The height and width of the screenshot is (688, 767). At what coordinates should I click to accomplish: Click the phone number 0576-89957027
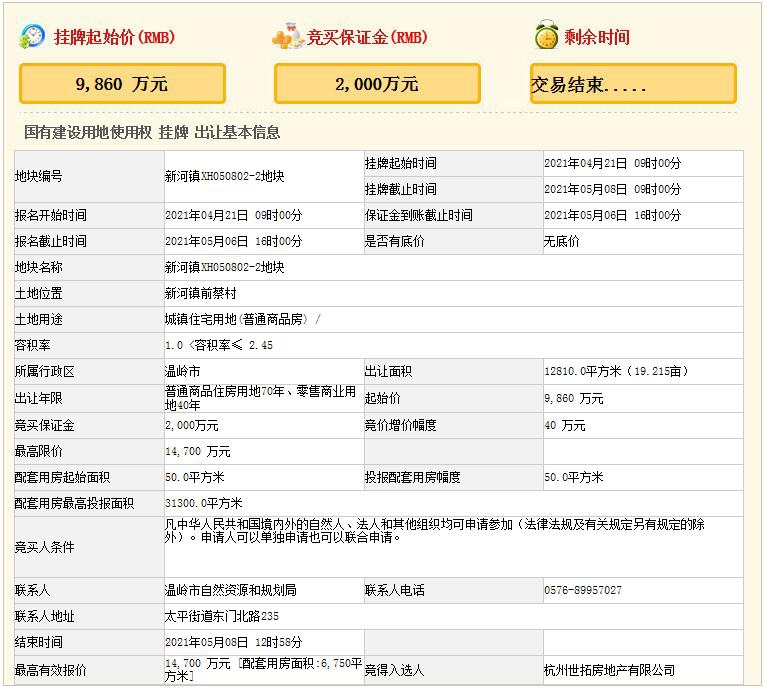pos(583,591)
